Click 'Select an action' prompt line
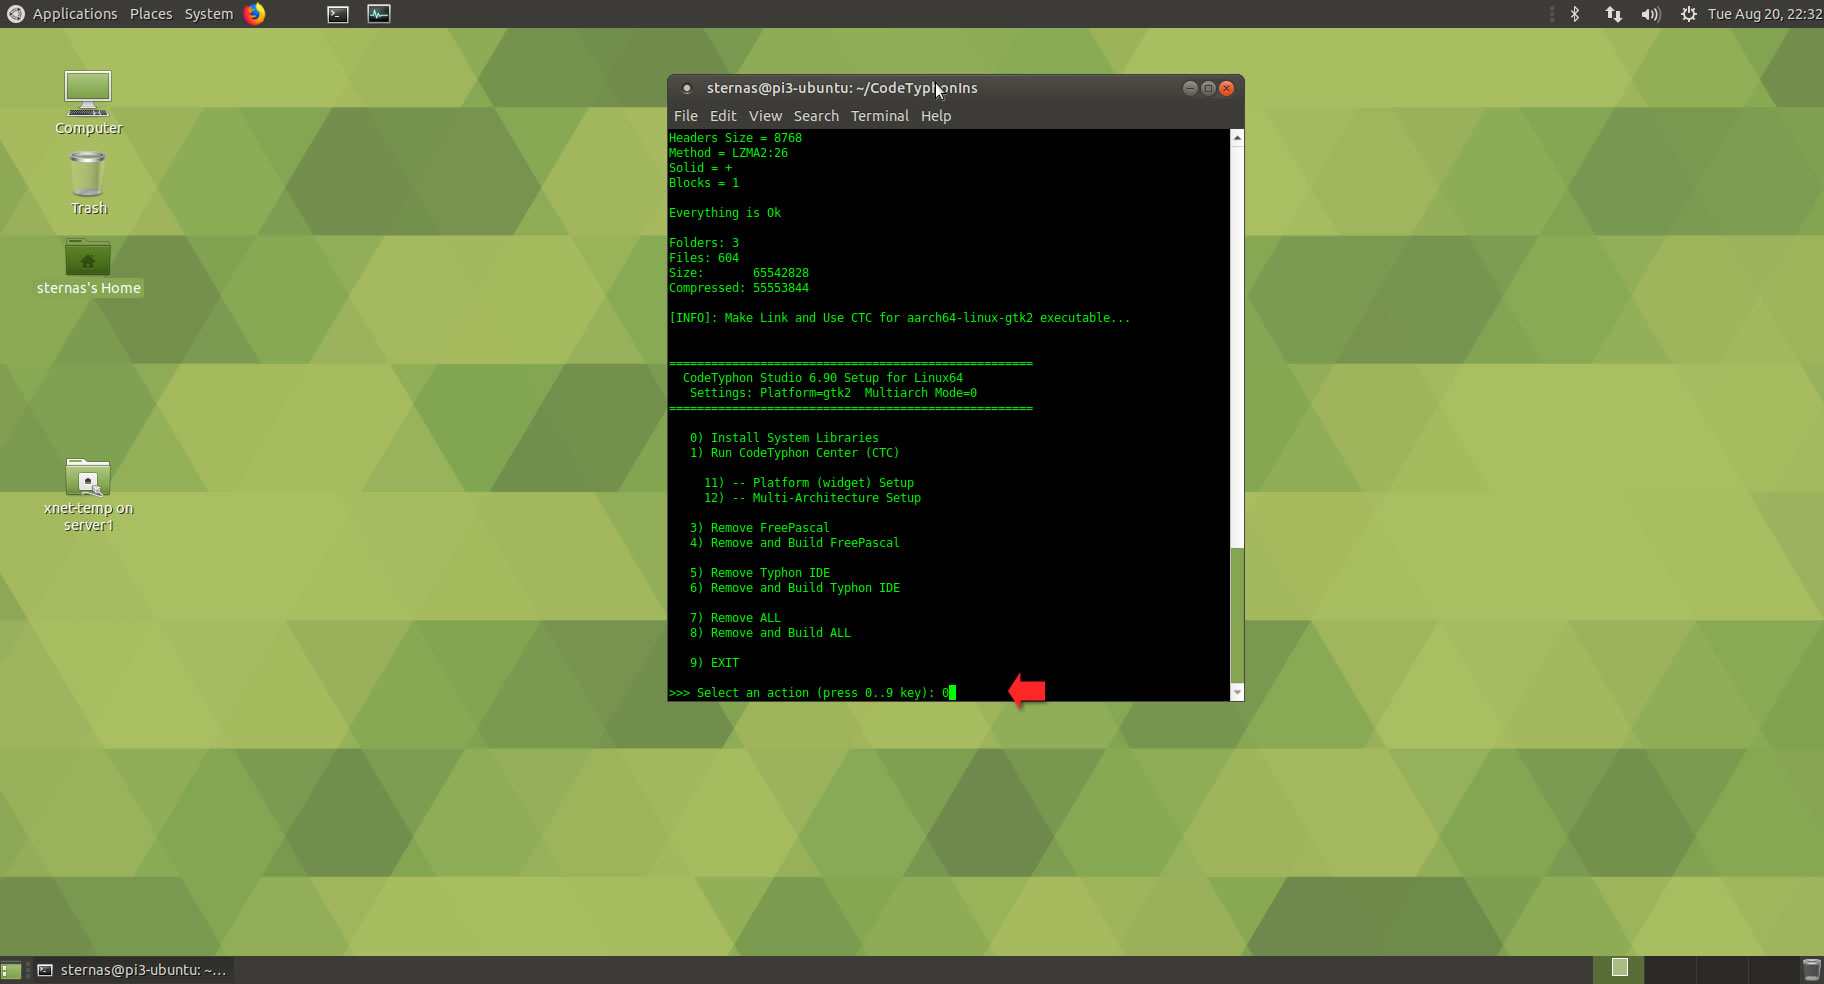Viewport: 1824px width, 984px height. (x=812, y=693)
